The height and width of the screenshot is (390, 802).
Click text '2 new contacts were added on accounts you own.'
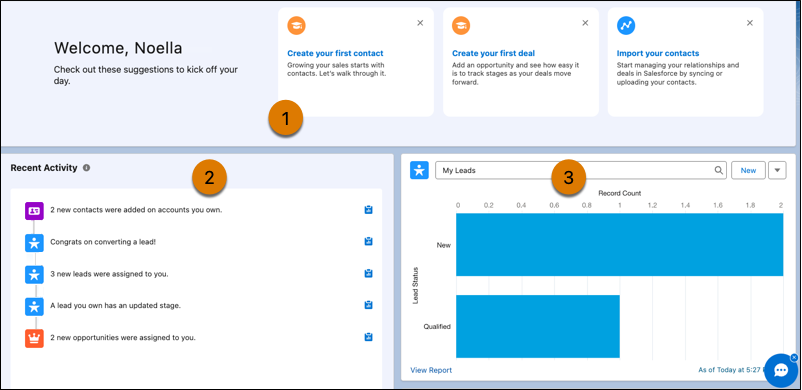[x=136, y=210]
